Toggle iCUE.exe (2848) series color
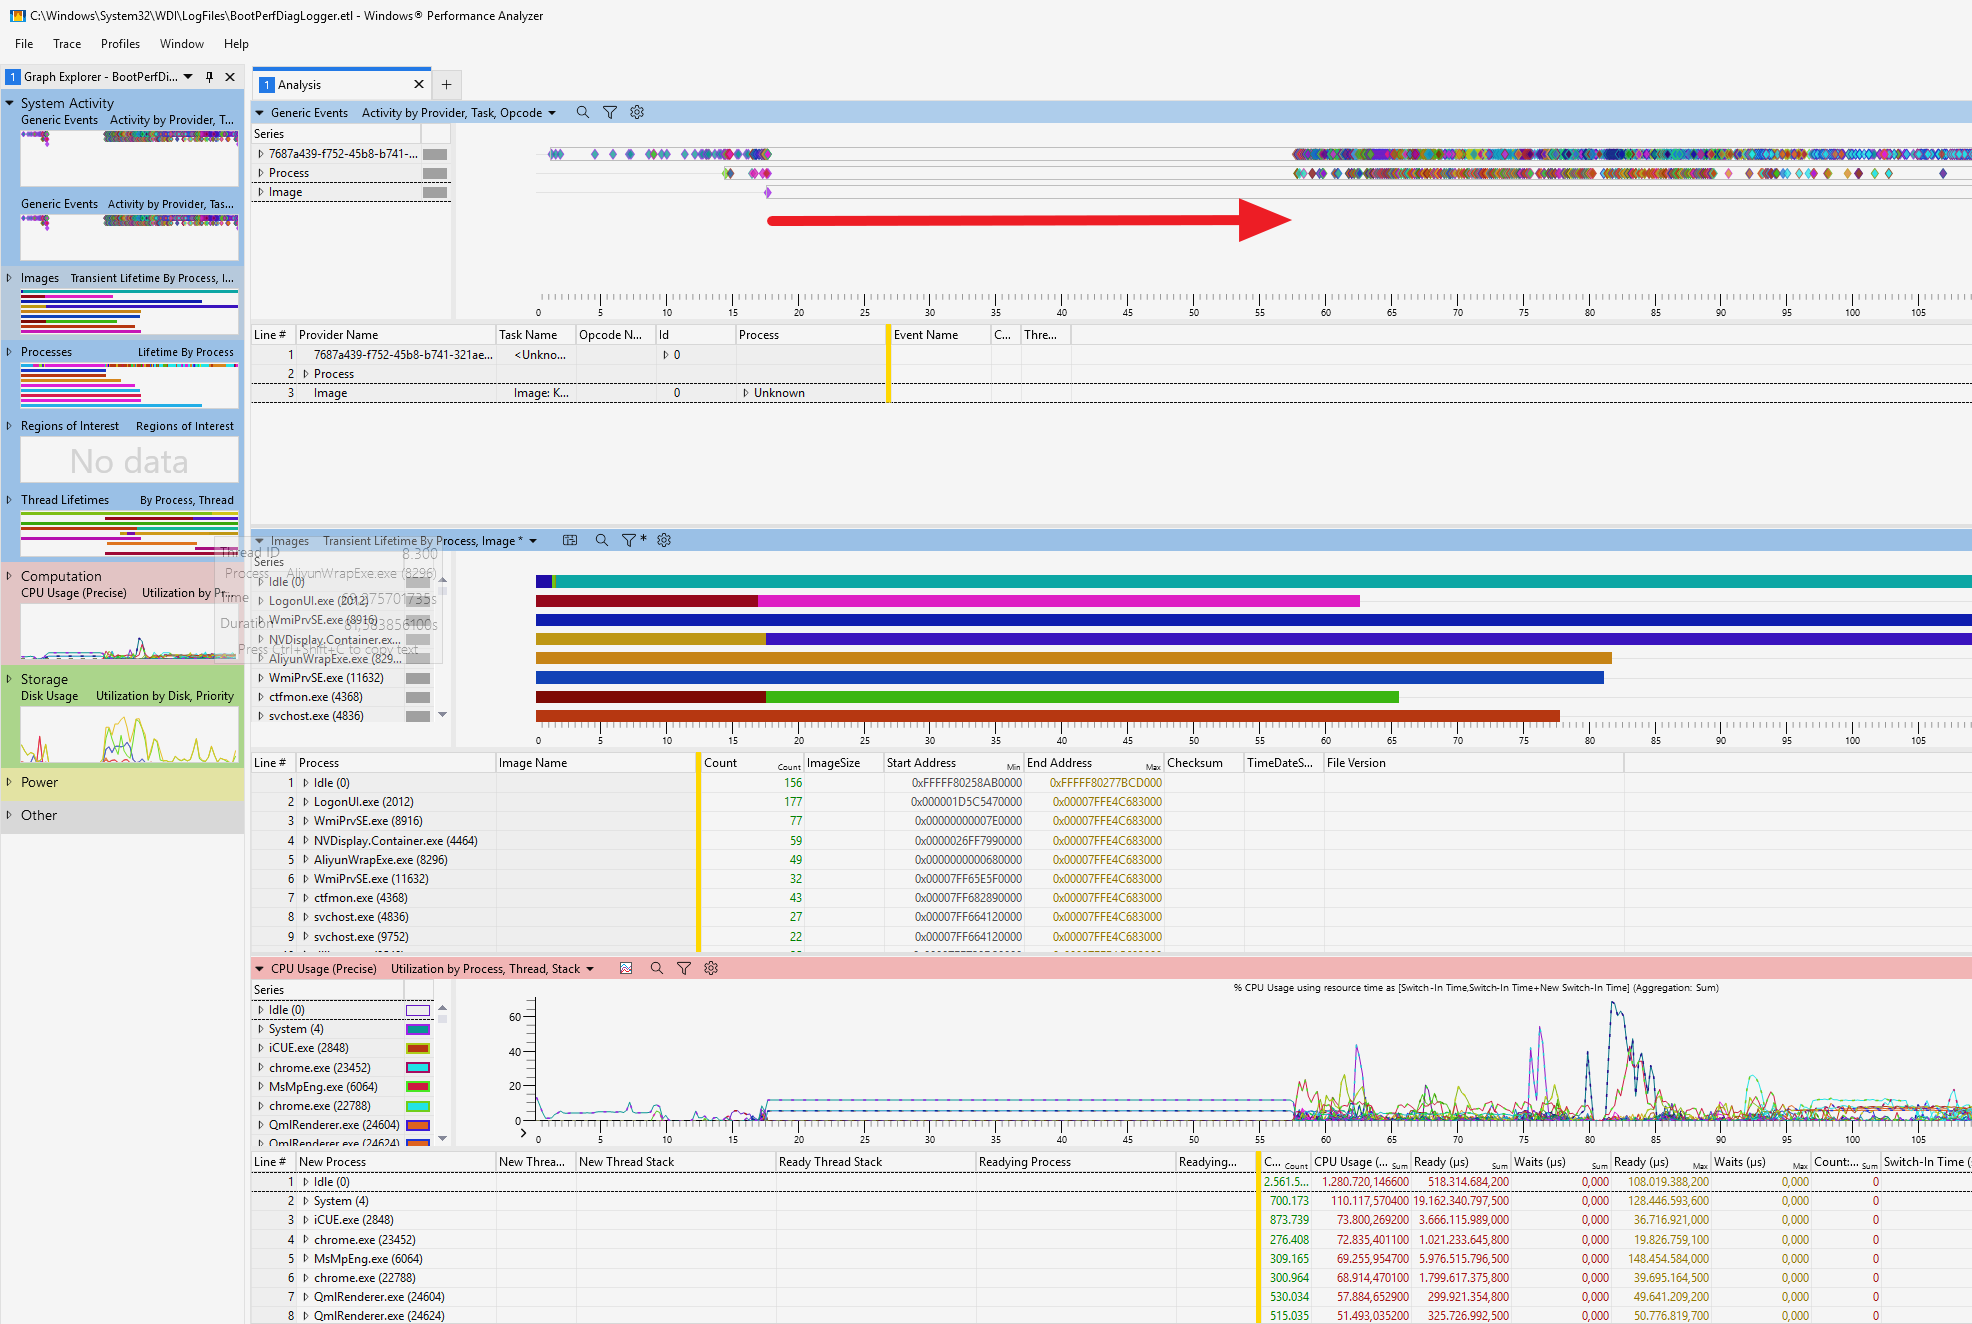 418,1048
